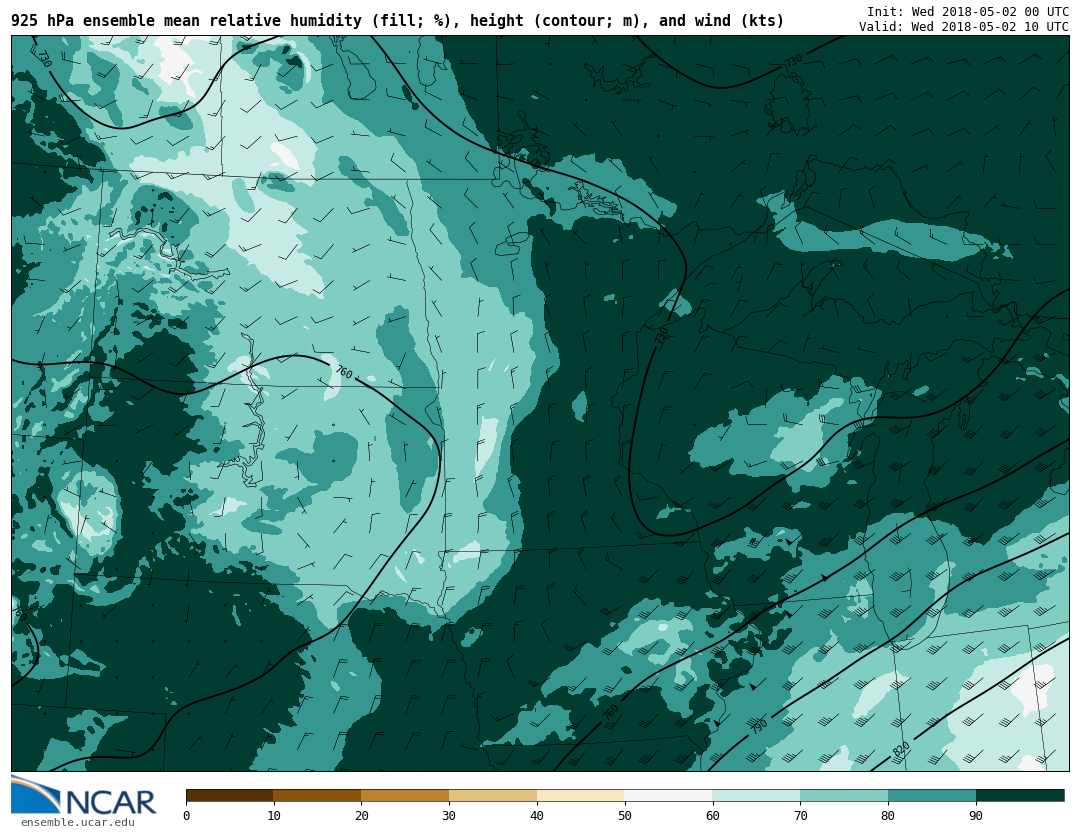Select the 50-60 near-white swatch

668,795
